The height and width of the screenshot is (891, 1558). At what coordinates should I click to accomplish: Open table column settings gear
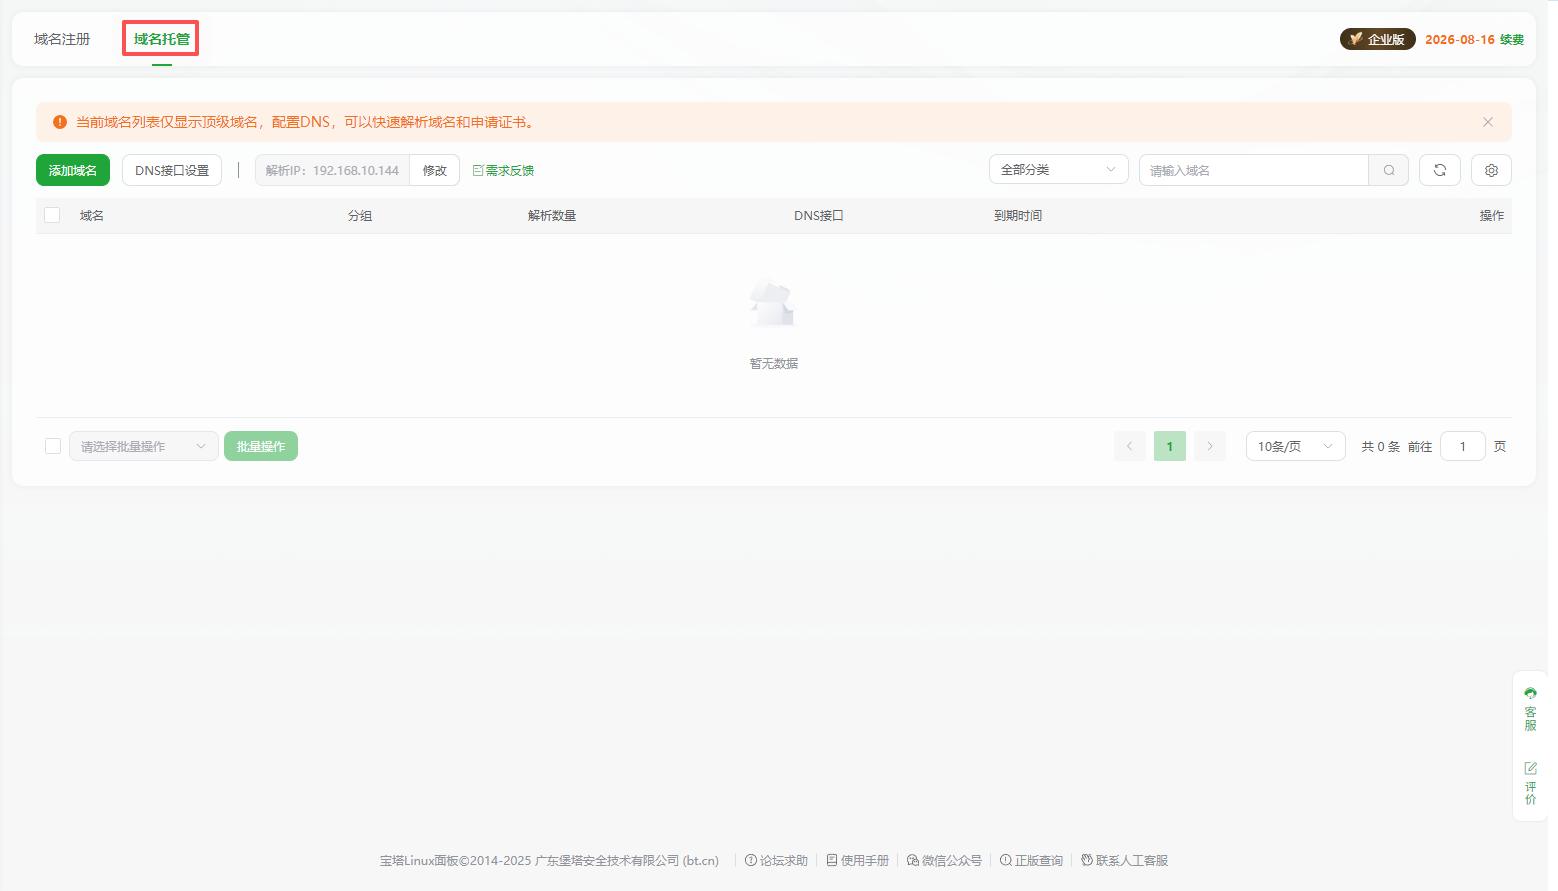1490,170
